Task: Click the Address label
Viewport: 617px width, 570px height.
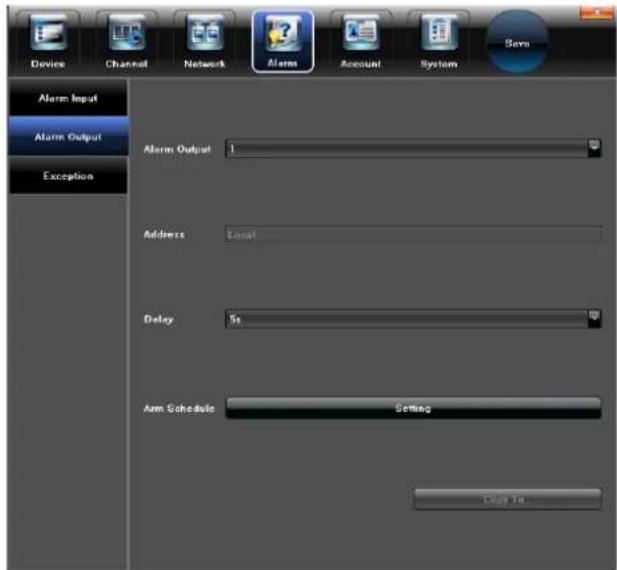Action: [164, 234]
